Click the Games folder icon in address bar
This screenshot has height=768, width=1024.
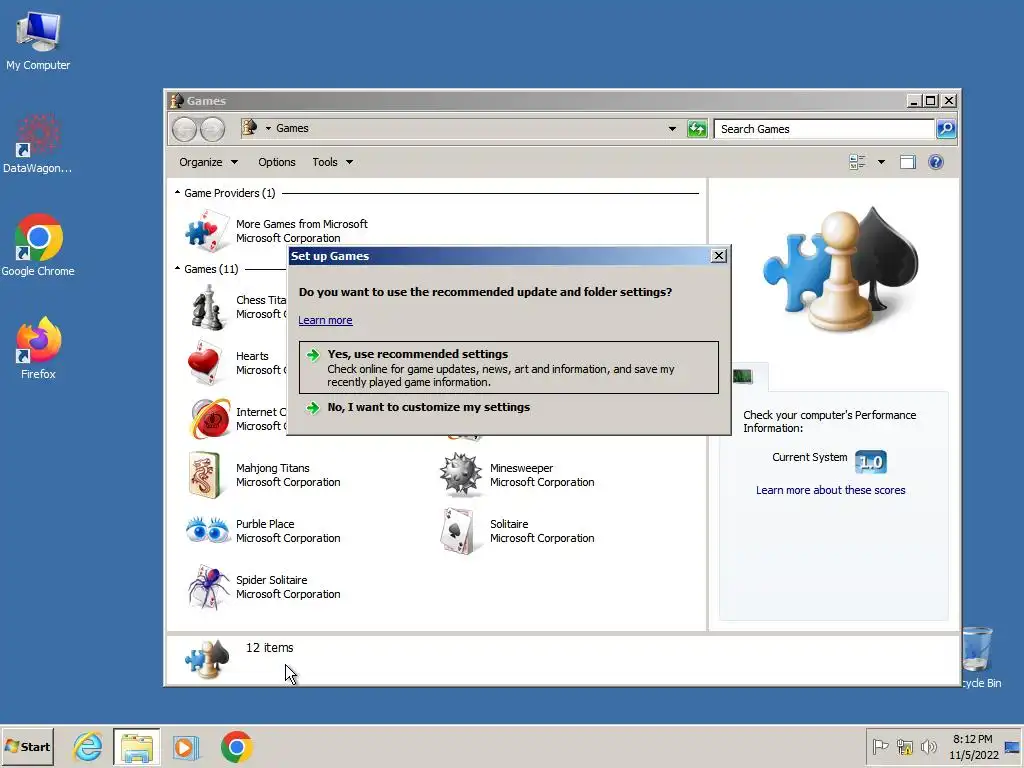coord(249,127)
